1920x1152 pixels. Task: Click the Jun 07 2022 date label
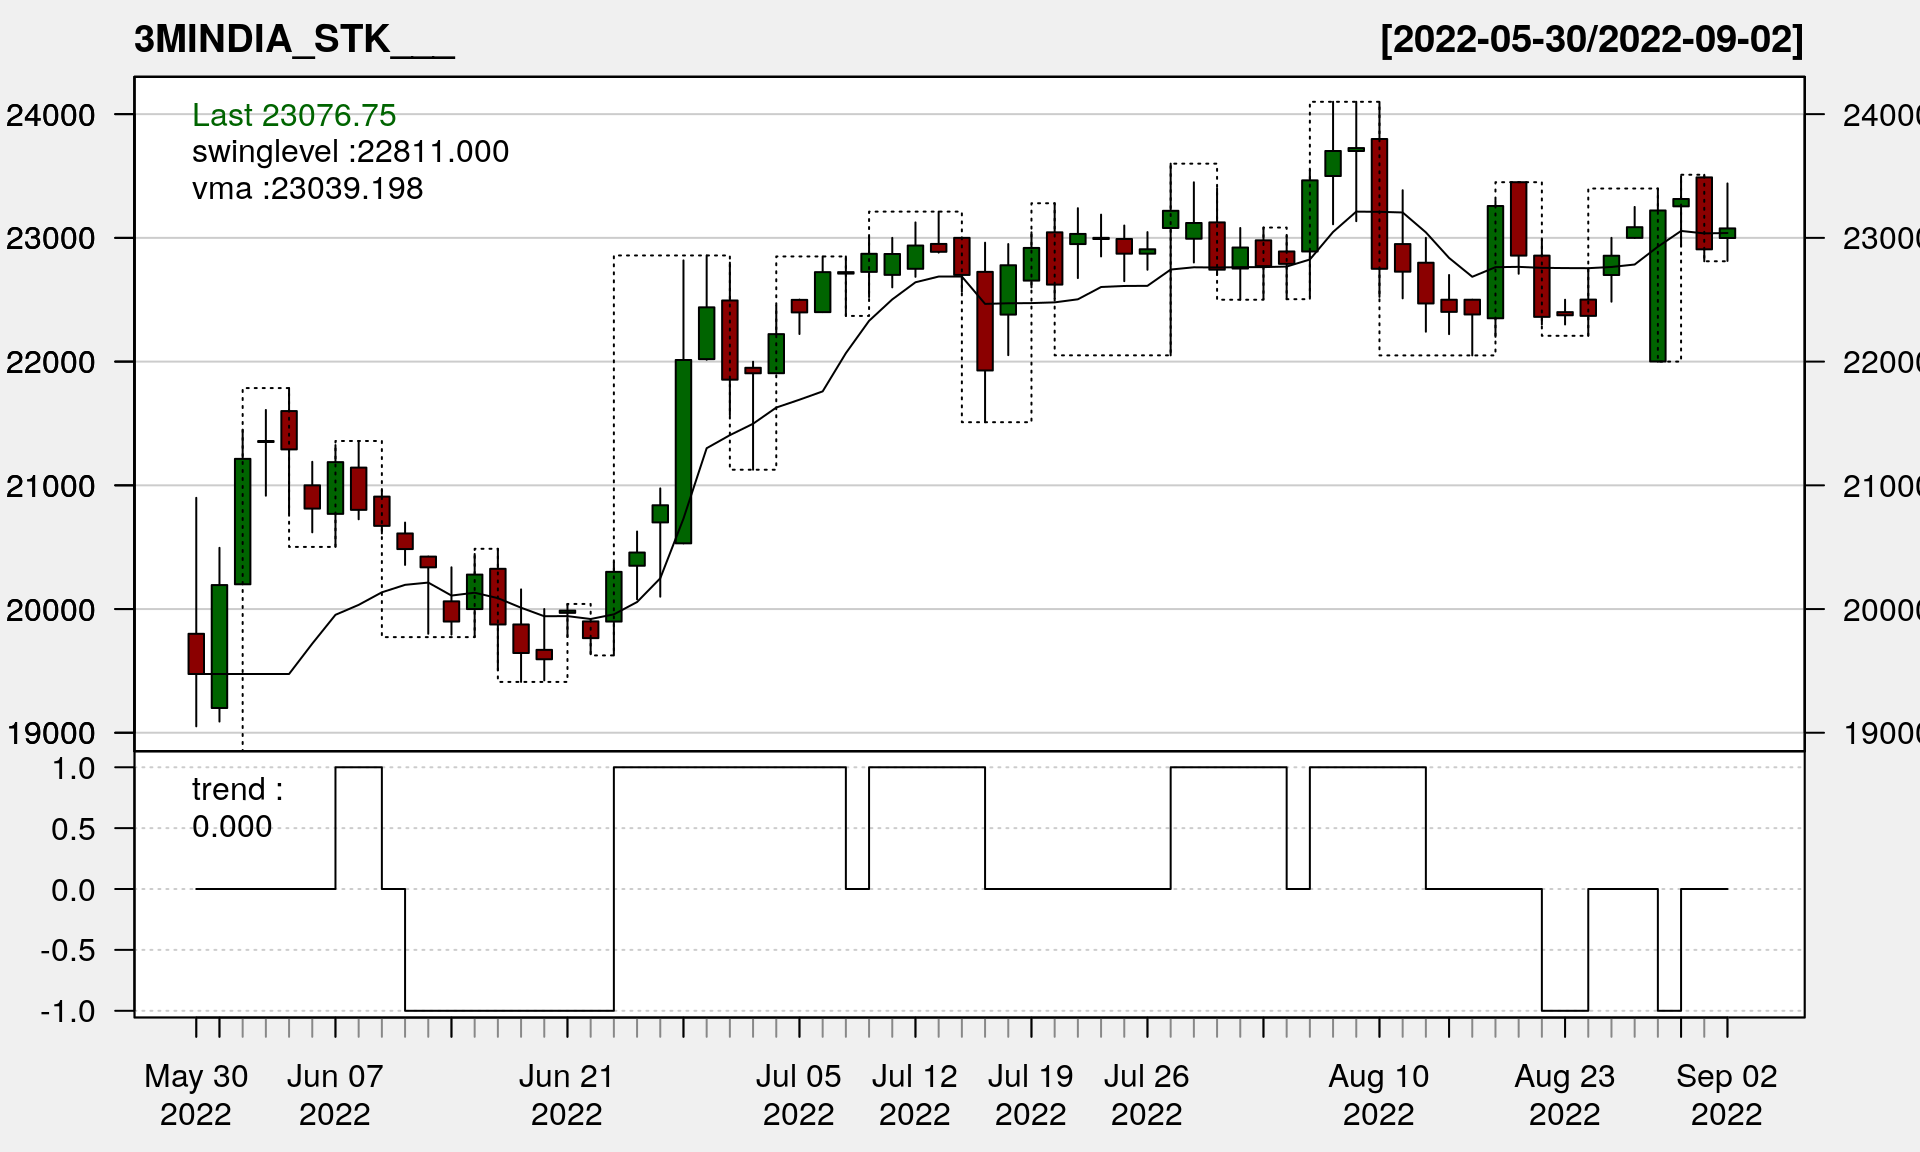click(x=335, y=1094)
